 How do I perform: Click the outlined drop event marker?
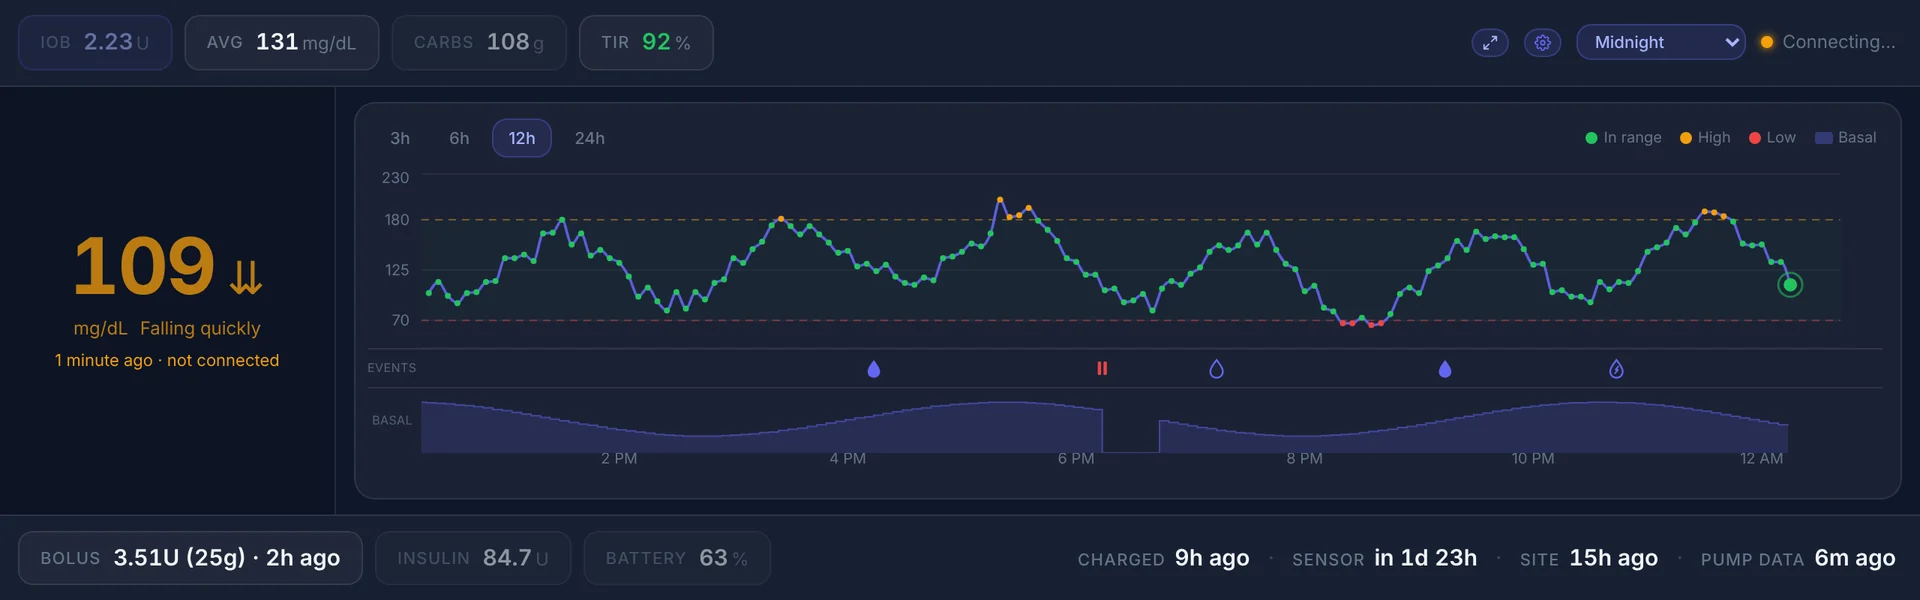[x=1216, y=369]
